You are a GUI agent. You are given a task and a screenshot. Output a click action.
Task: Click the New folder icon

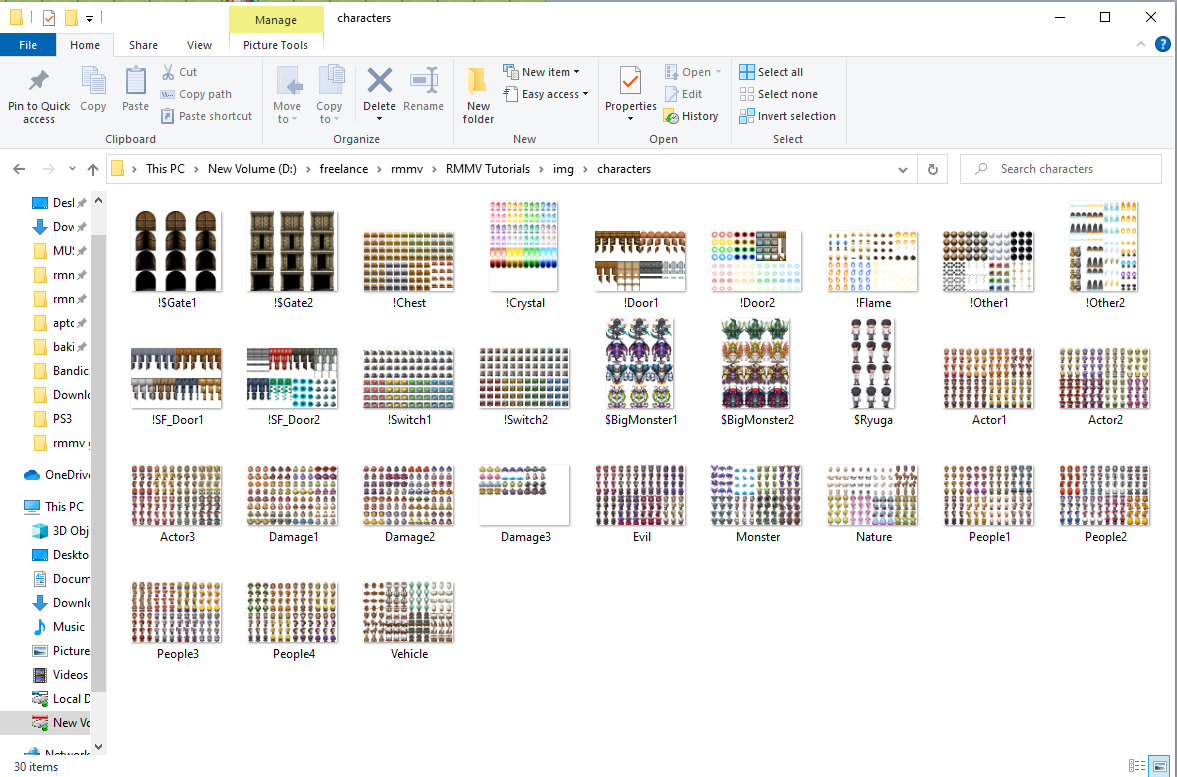pyautogui.click(x=477, y=80)
